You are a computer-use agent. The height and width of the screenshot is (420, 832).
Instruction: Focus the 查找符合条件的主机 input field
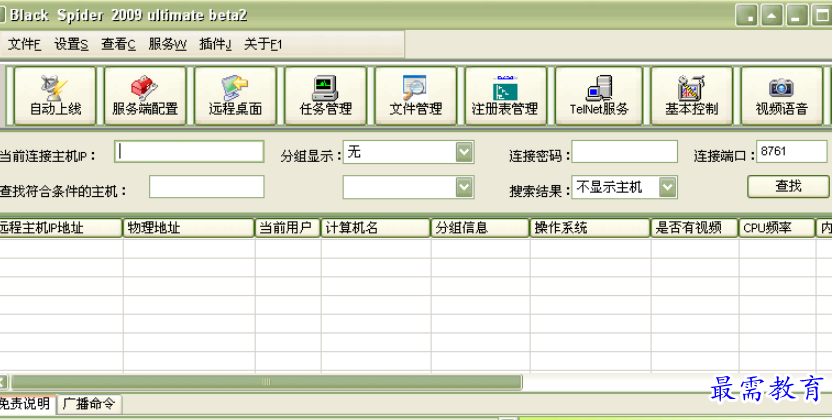(206, 187)
